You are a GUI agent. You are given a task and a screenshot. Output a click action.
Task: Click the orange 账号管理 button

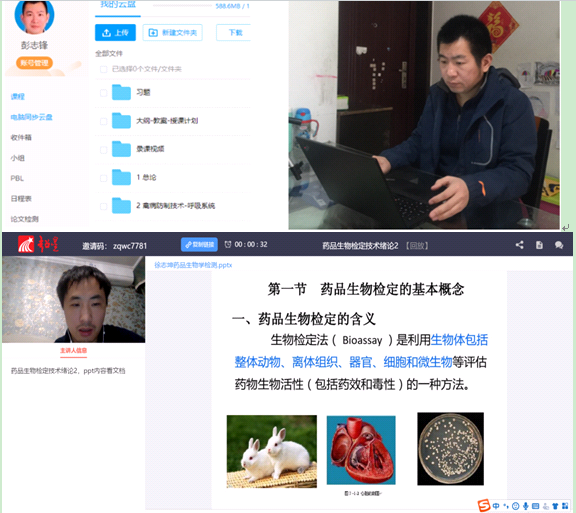coord(35,63)
